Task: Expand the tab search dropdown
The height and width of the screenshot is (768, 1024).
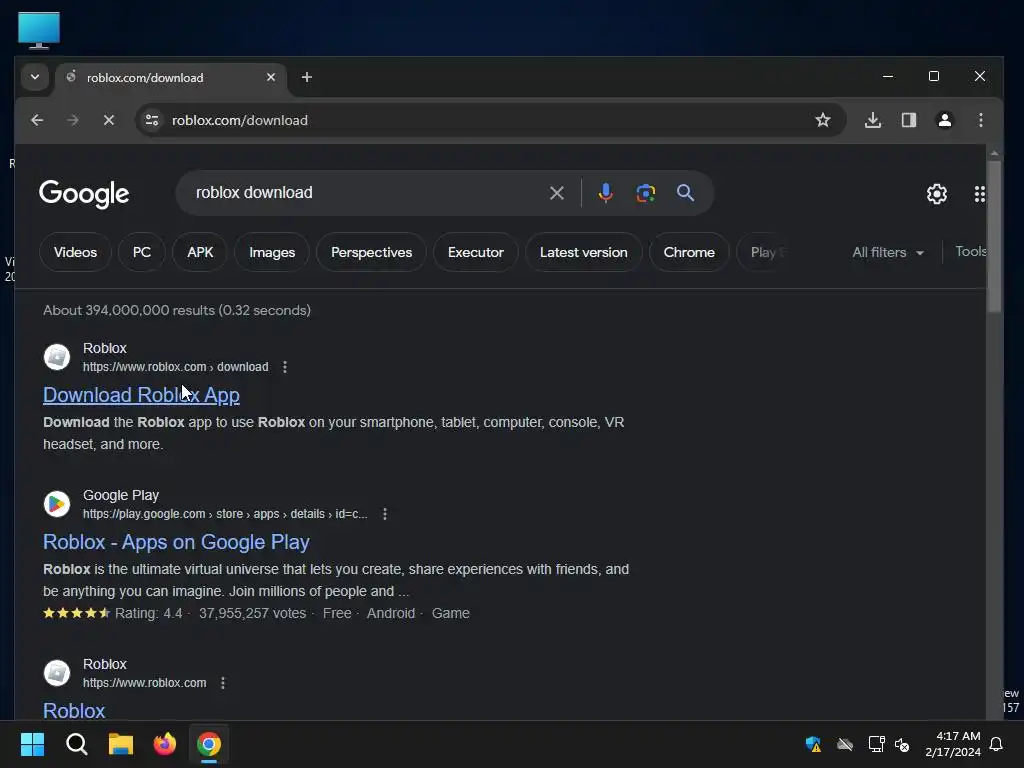Action: (35, 77)
